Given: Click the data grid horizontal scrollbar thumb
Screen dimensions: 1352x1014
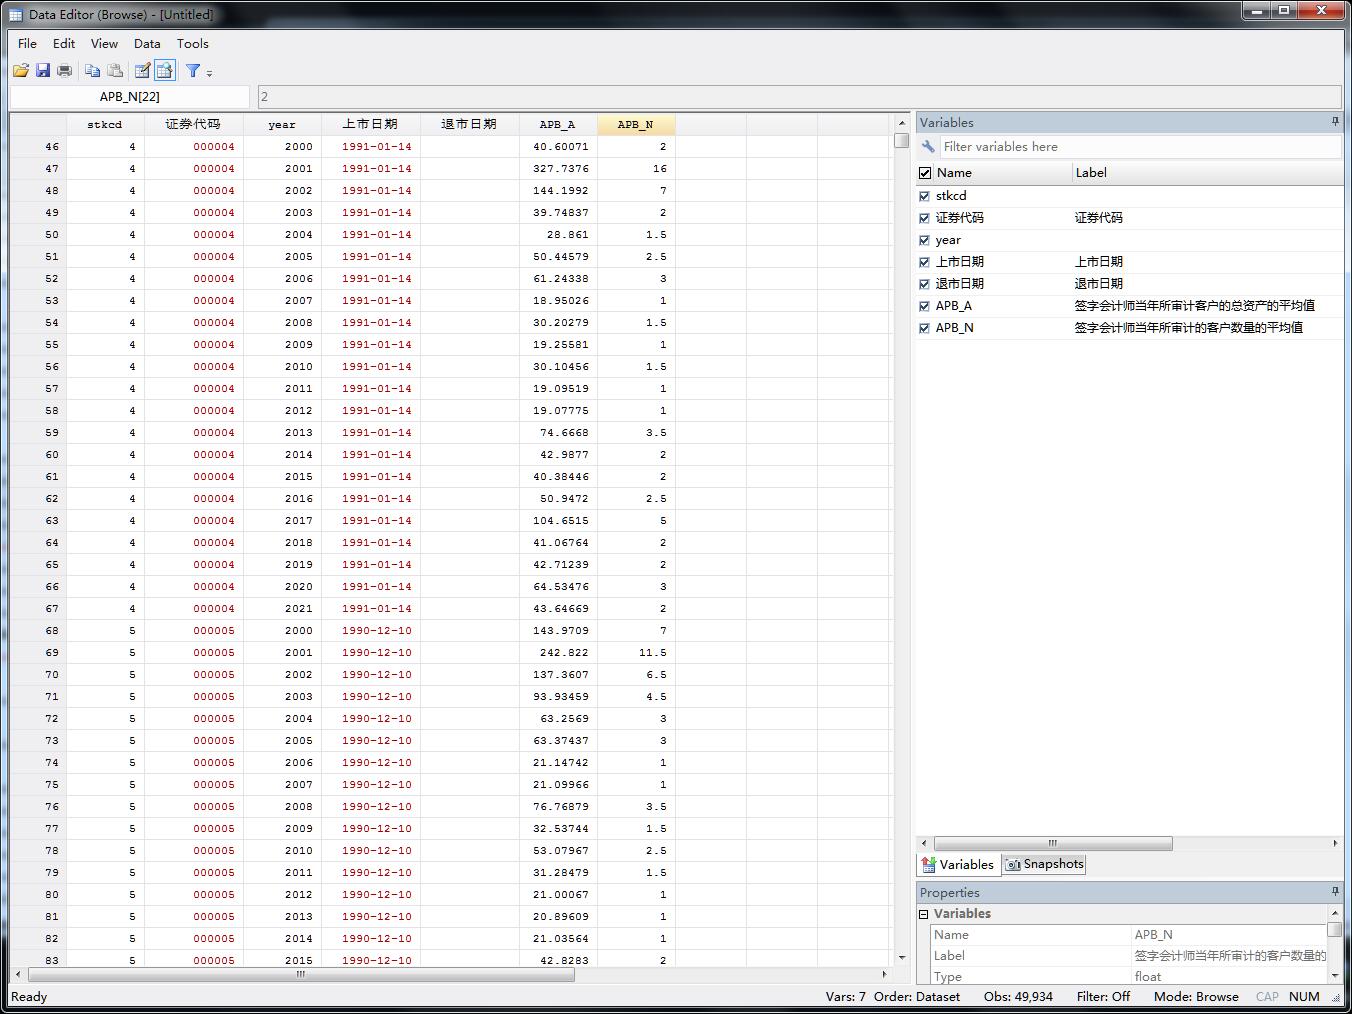Looking at the screenshot, I should coord(301,974).
